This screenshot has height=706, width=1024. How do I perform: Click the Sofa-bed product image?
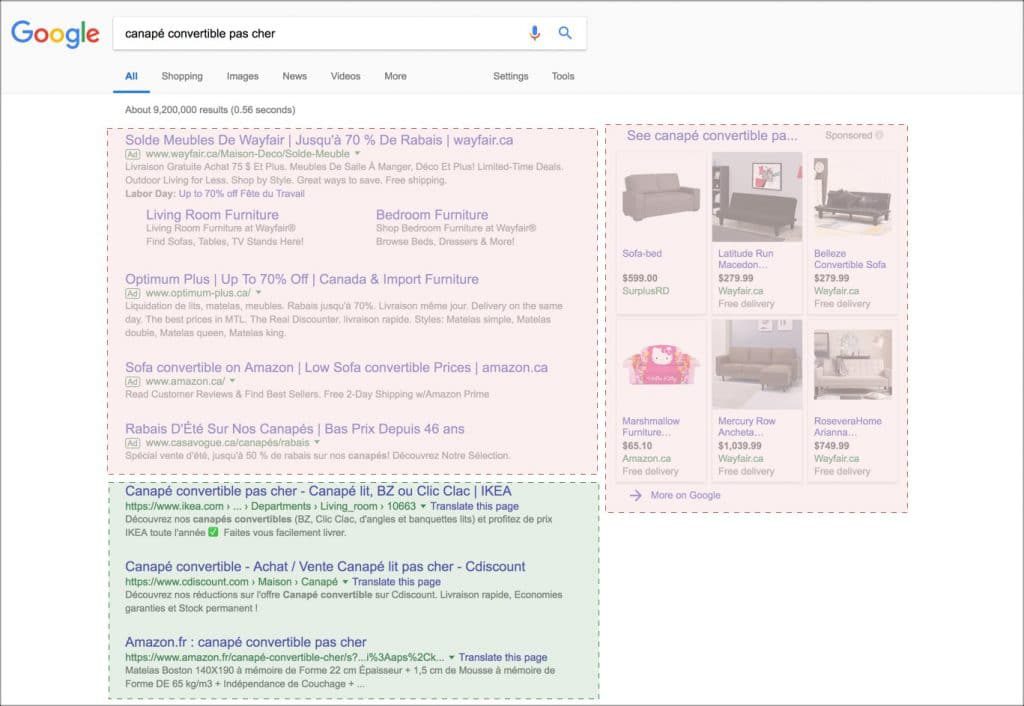[x=661, y=197]
